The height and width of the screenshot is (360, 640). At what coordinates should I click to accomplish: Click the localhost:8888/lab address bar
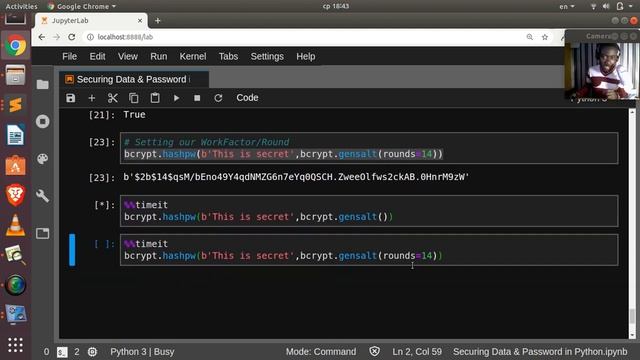[x=125, y=37]
